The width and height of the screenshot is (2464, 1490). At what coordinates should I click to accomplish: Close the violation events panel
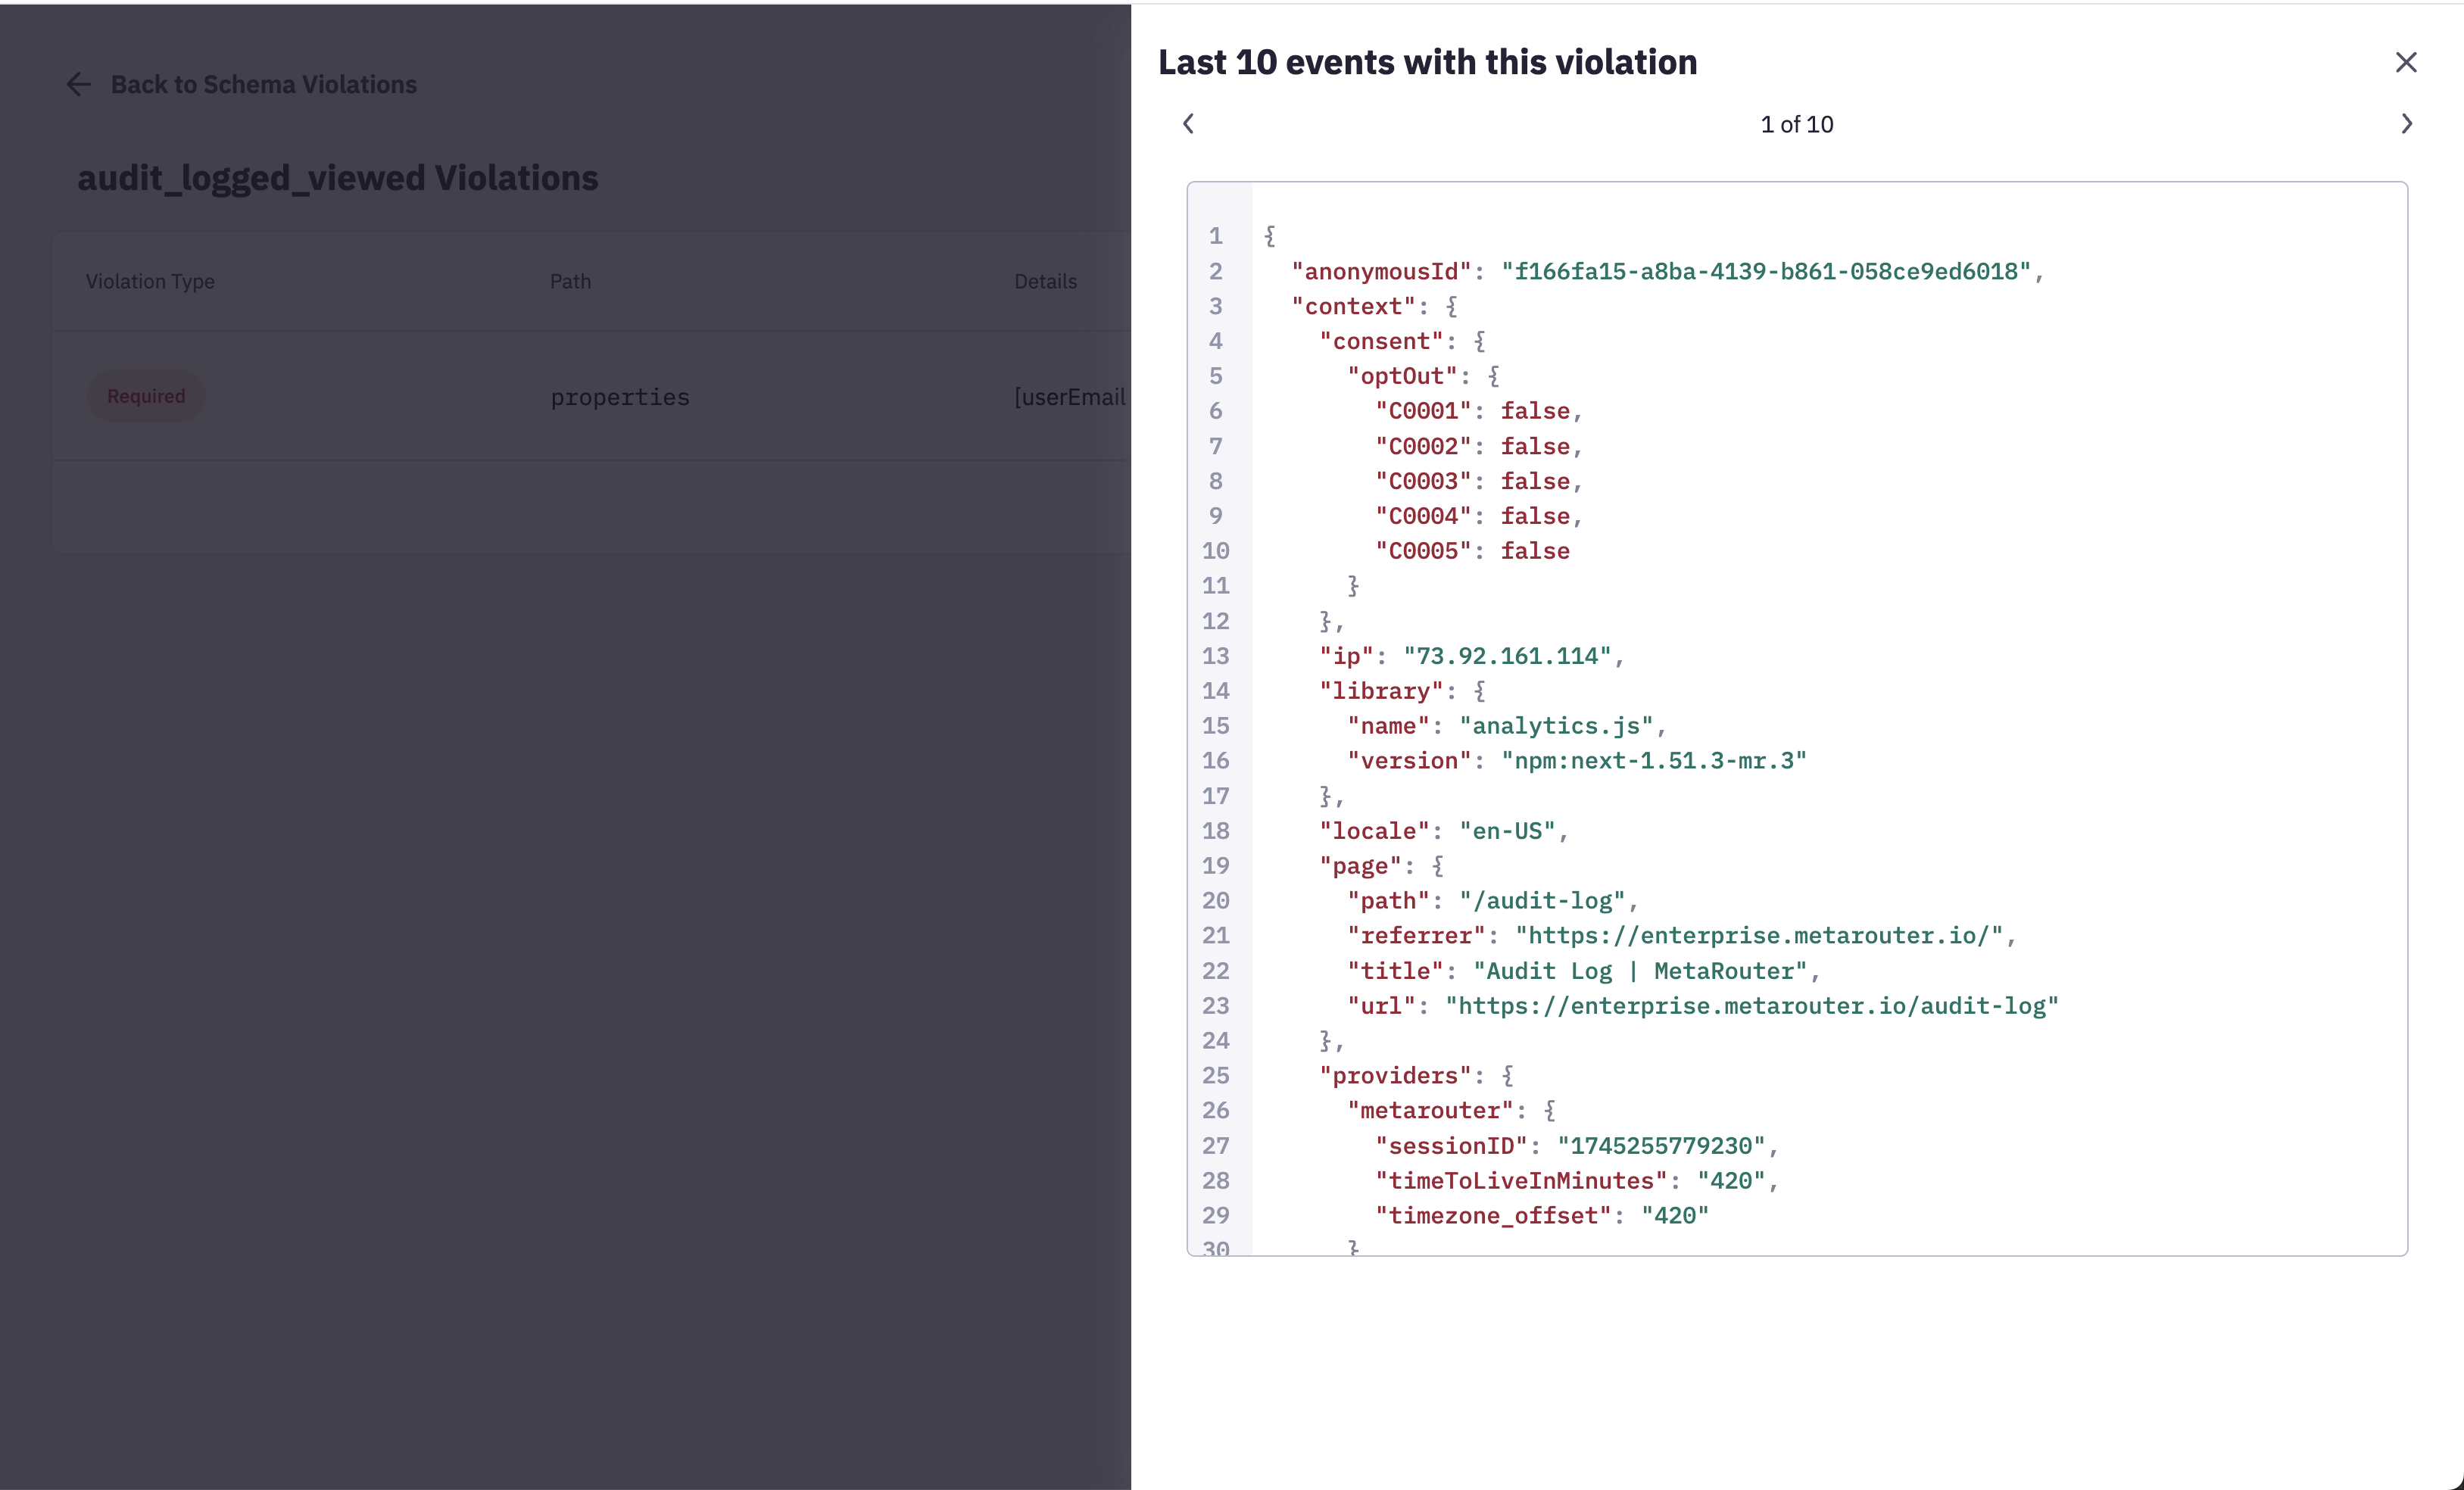(x=2405, y=62)
